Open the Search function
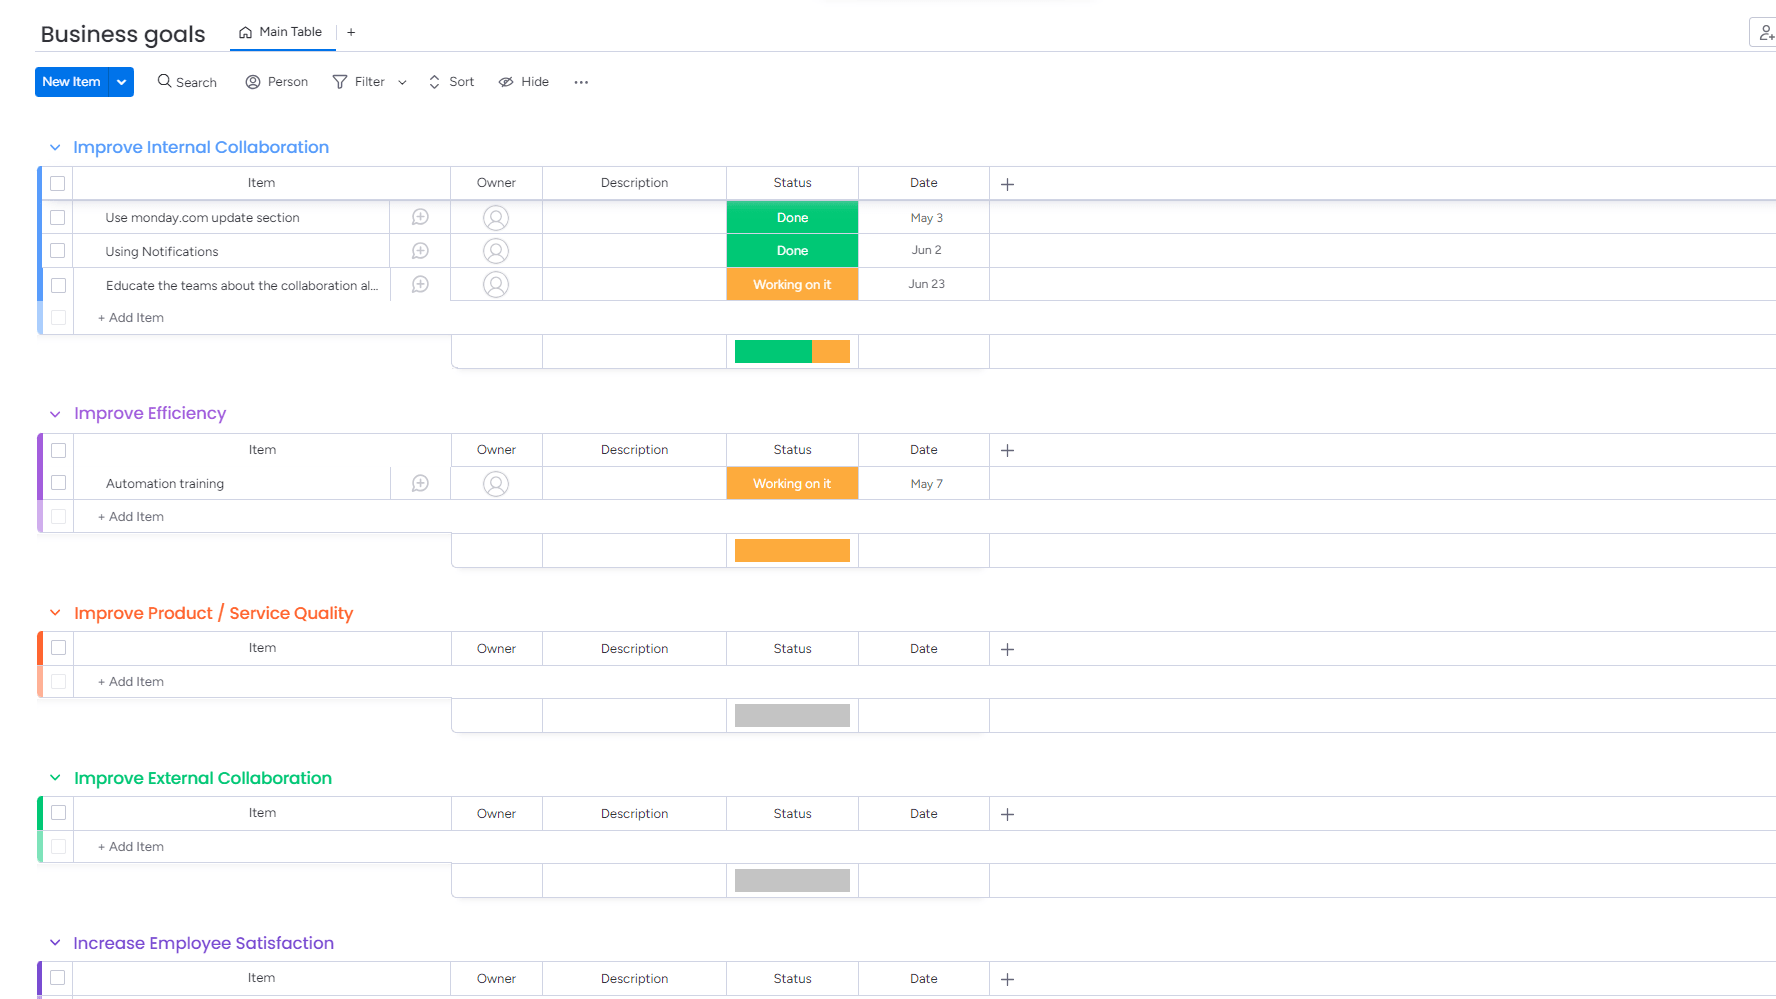 pyautogui.click(x=187, y=81)
